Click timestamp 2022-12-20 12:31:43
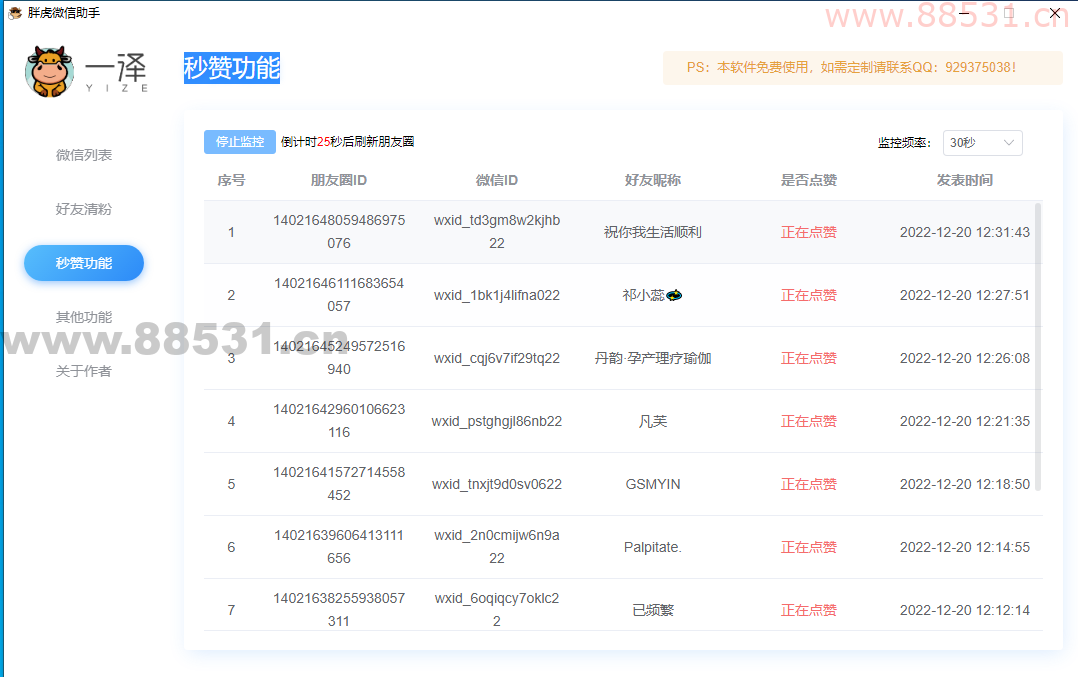The width and height of the screenshot is (1078, 677). tap(965, 232)
